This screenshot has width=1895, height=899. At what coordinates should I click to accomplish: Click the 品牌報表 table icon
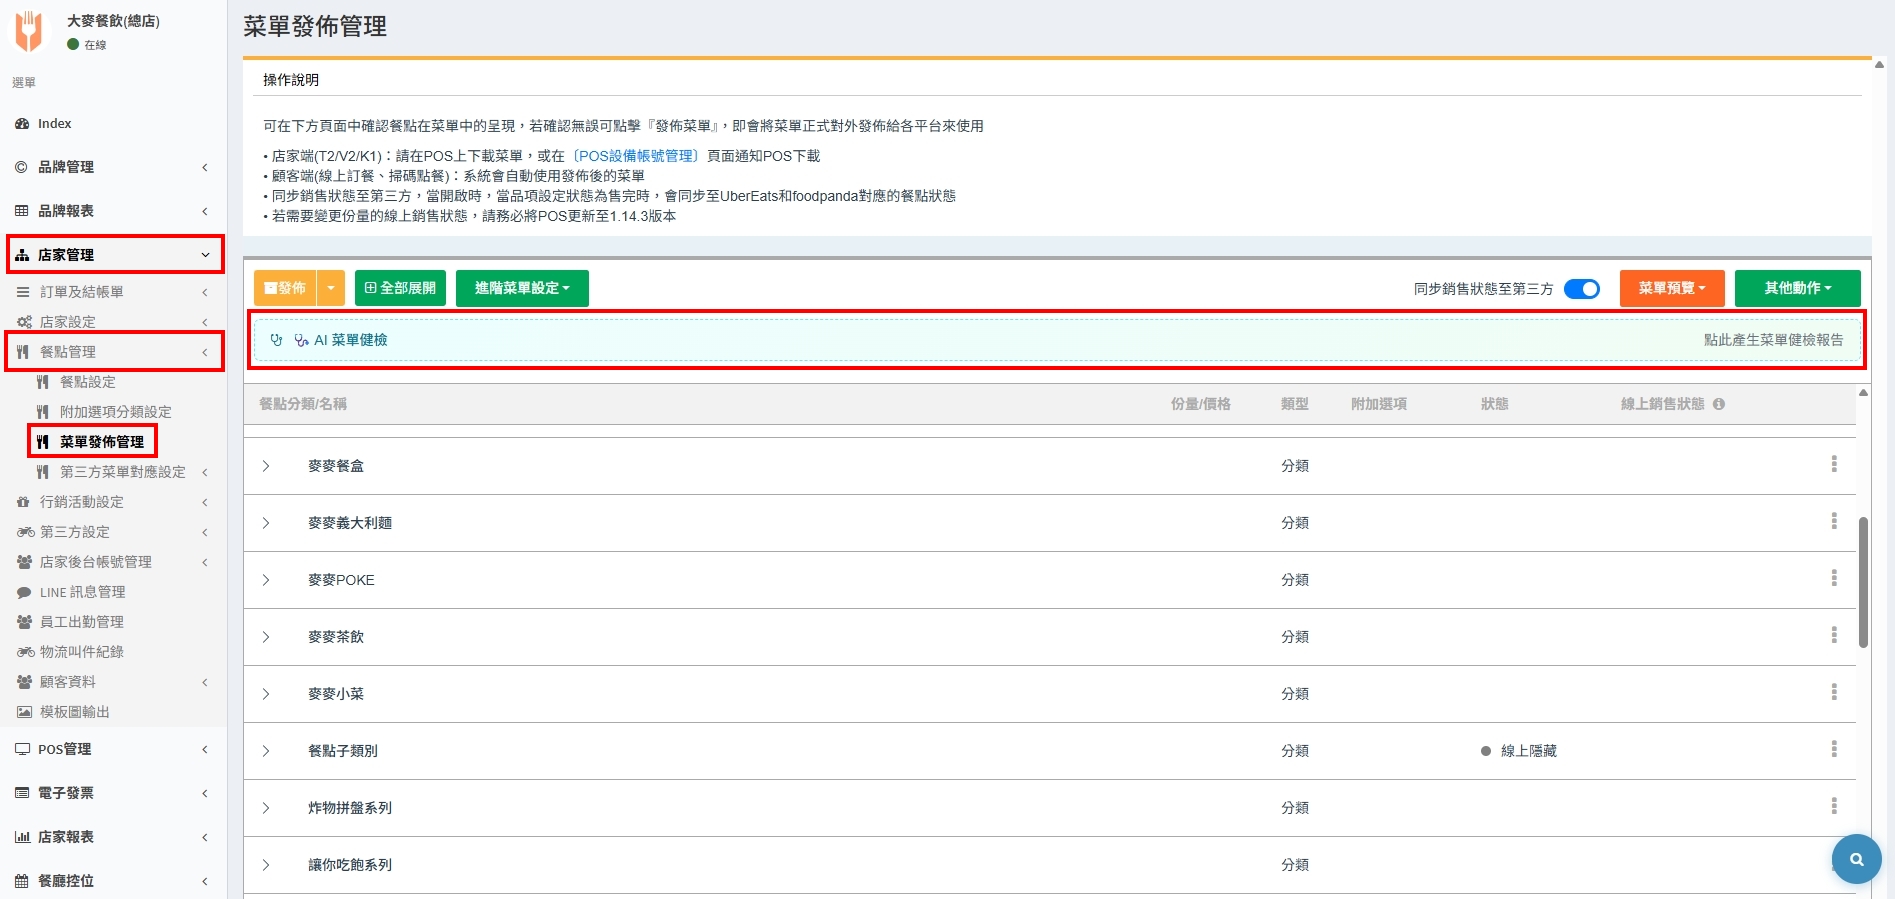[x=22, y=211]
